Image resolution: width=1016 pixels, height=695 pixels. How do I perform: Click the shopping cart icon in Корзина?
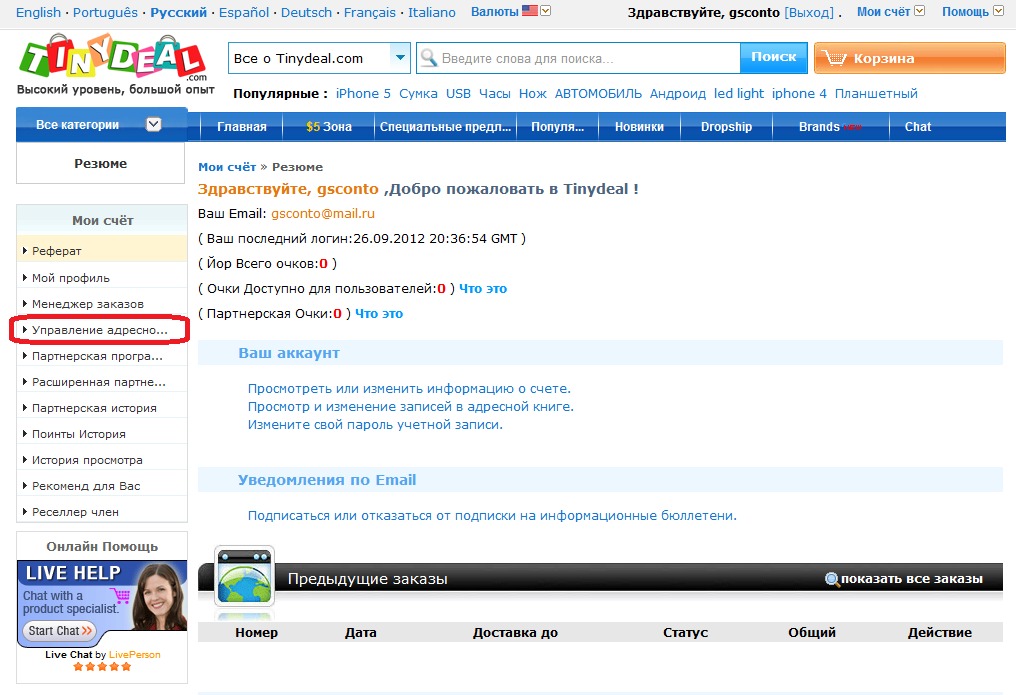pos(834,58)
